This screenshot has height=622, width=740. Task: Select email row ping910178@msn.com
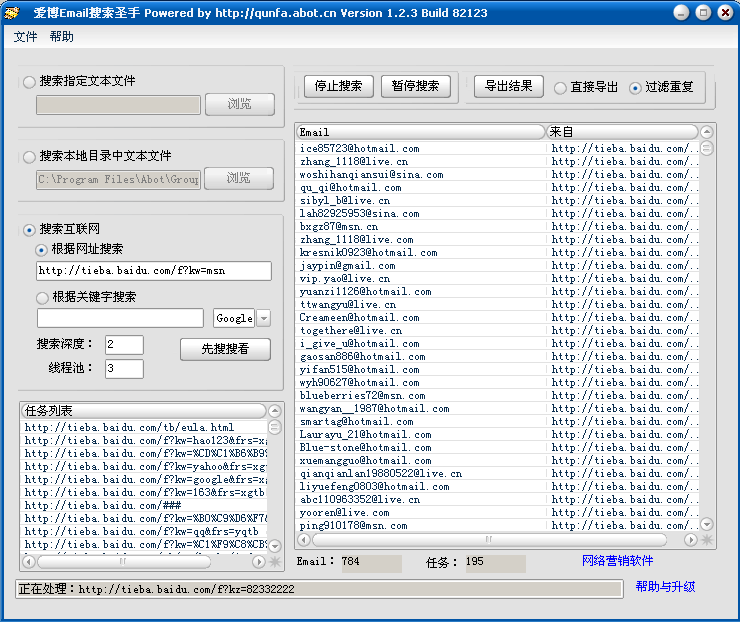point(498,526)
